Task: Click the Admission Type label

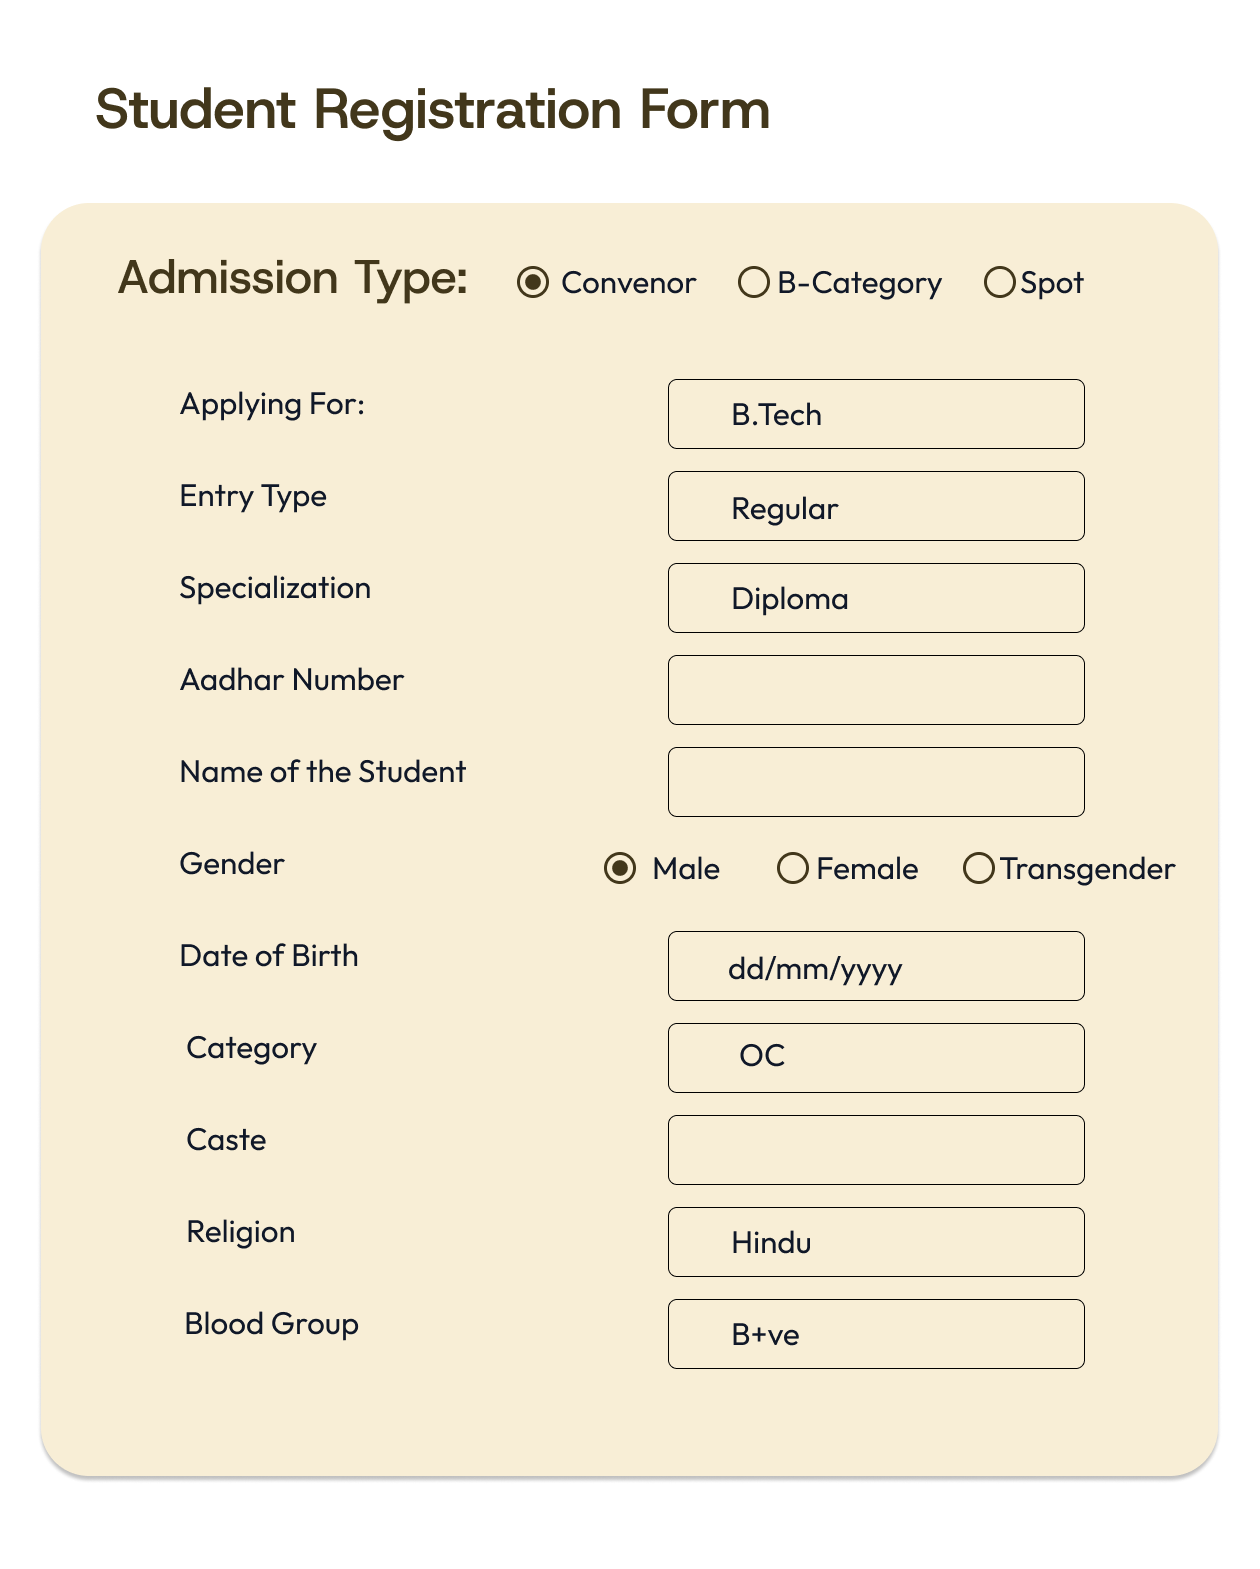Action: [x=293, y=278]
